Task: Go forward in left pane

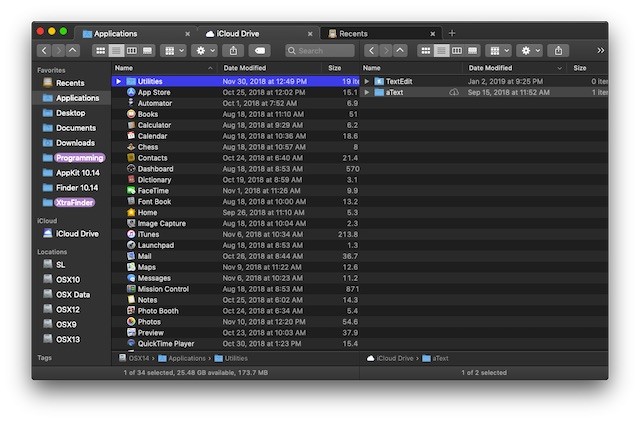Action: 59,51
